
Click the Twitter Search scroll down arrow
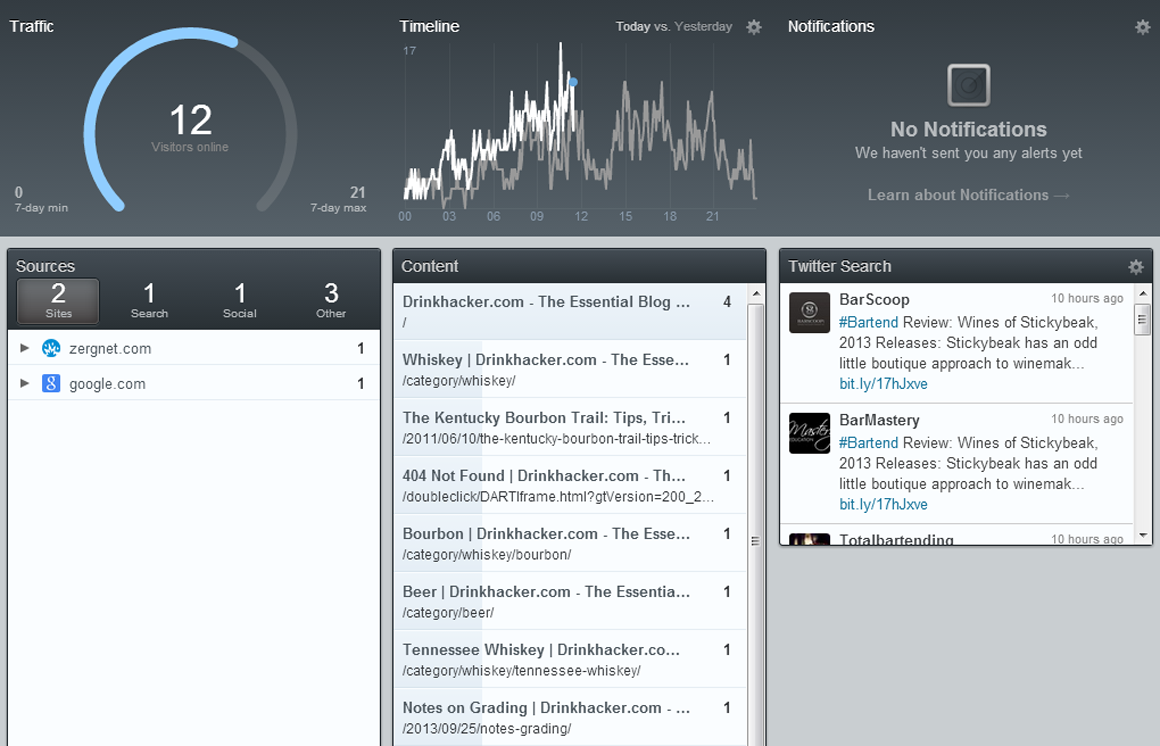point(1143,535)
